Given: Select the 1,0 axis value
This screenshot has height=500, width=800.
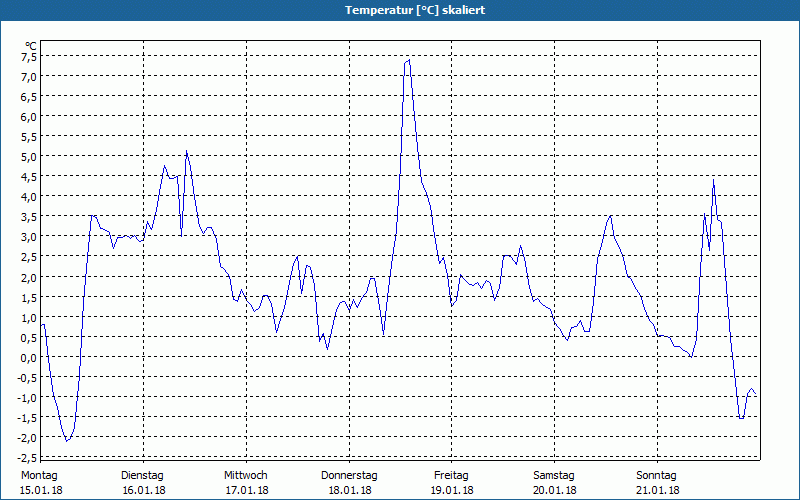Looking at the screenshot, I should click(29, 317).
